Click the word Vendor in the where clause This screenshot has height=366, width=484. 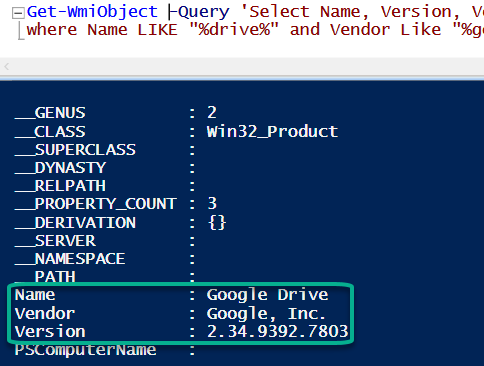360,30
